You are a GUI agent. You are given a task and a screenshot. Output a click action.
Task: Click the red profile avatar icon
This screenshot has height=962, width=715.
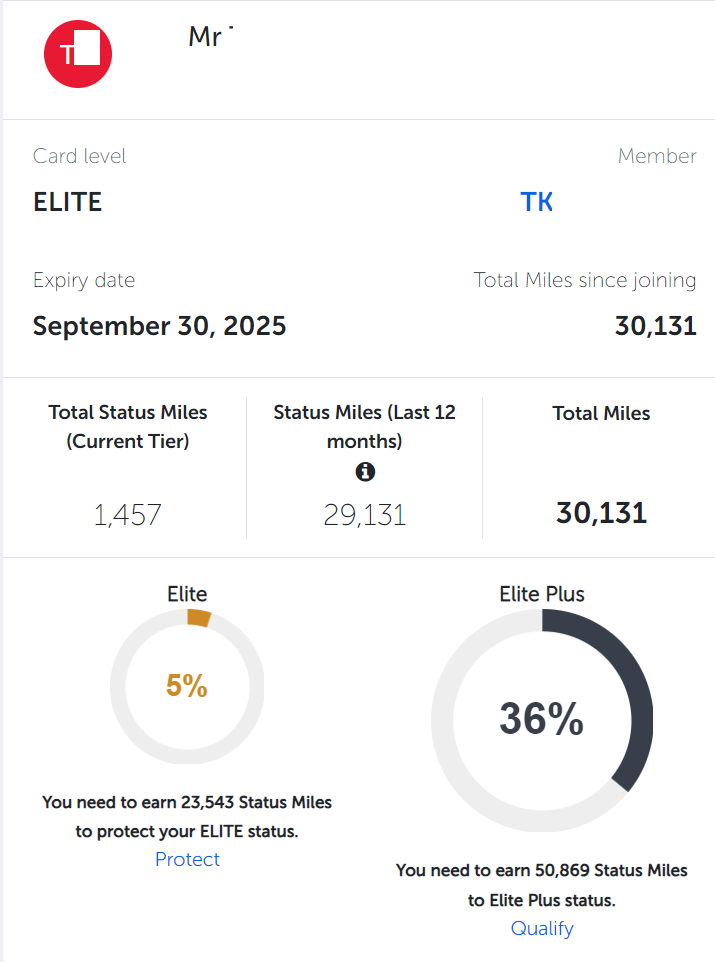tap(78, 54)
